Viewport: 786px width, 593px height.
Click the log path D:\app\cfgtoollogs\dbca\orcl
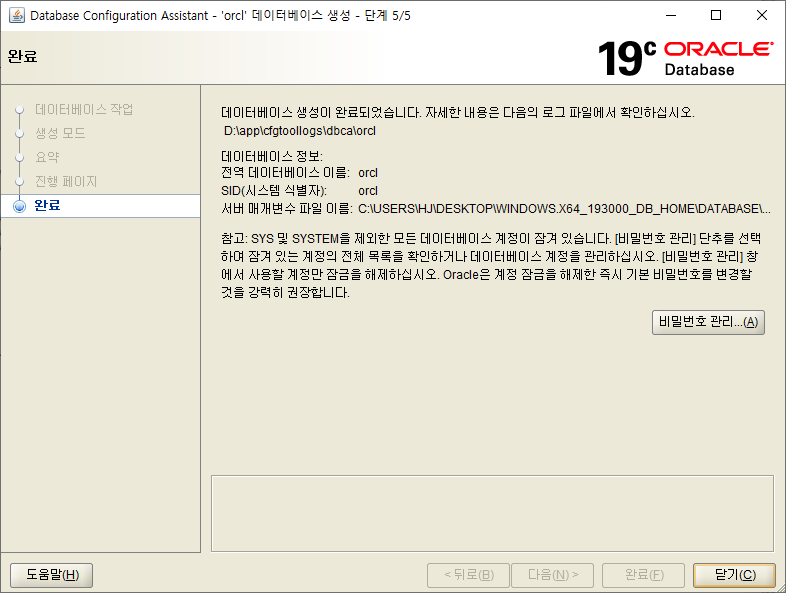pos(300,131)
